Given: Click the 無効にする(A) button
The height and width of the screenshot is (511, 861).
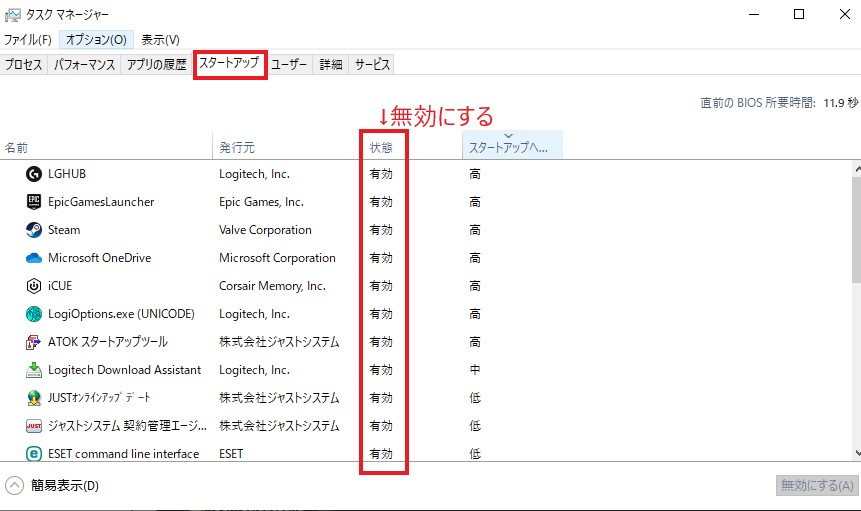Looking at the screenshot, I should pos(817,485).
